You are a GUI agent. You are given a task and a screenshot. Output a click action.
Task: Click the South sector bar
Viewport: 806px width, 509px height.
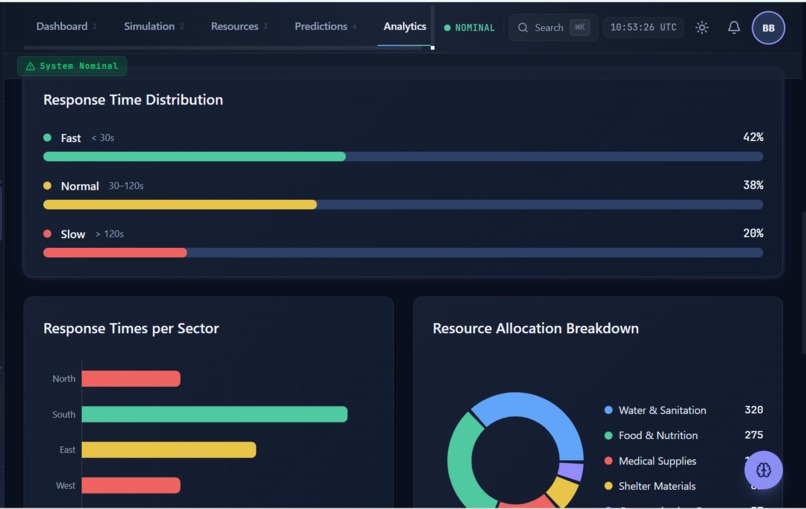(214, 414)
